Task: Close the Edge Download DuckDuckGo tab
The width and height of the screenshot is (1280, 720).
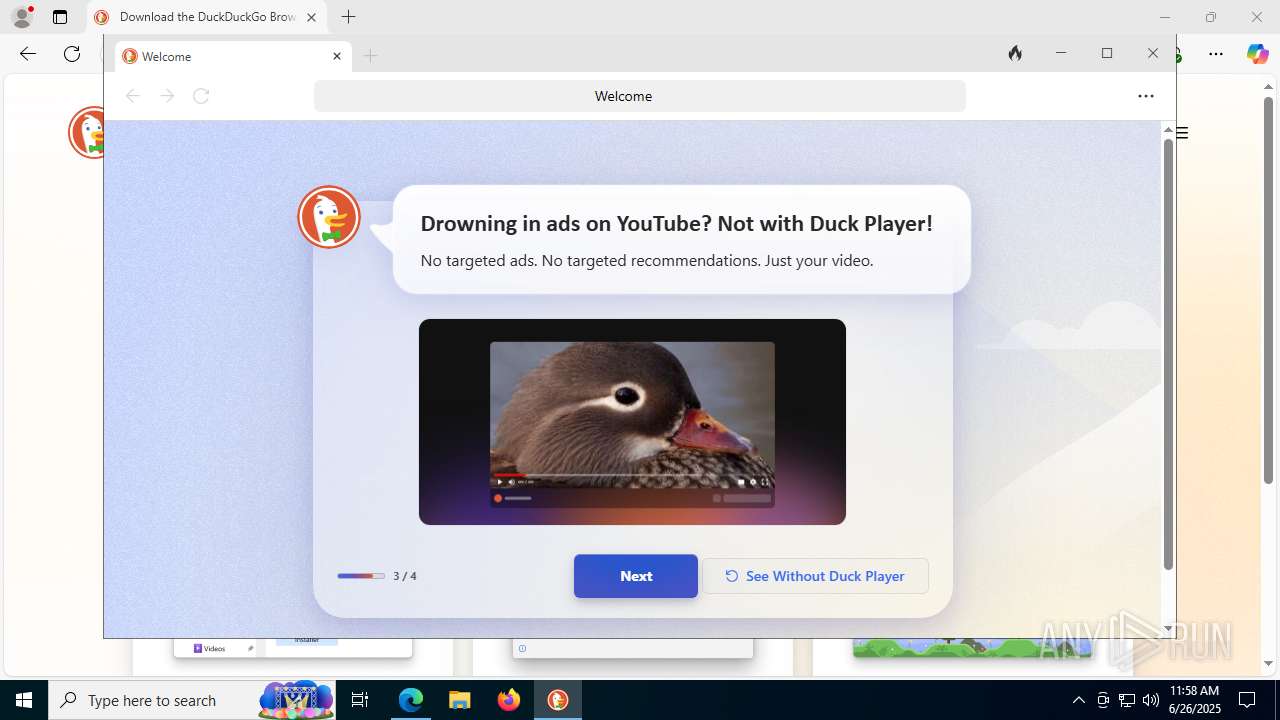Action: point(311,17)
